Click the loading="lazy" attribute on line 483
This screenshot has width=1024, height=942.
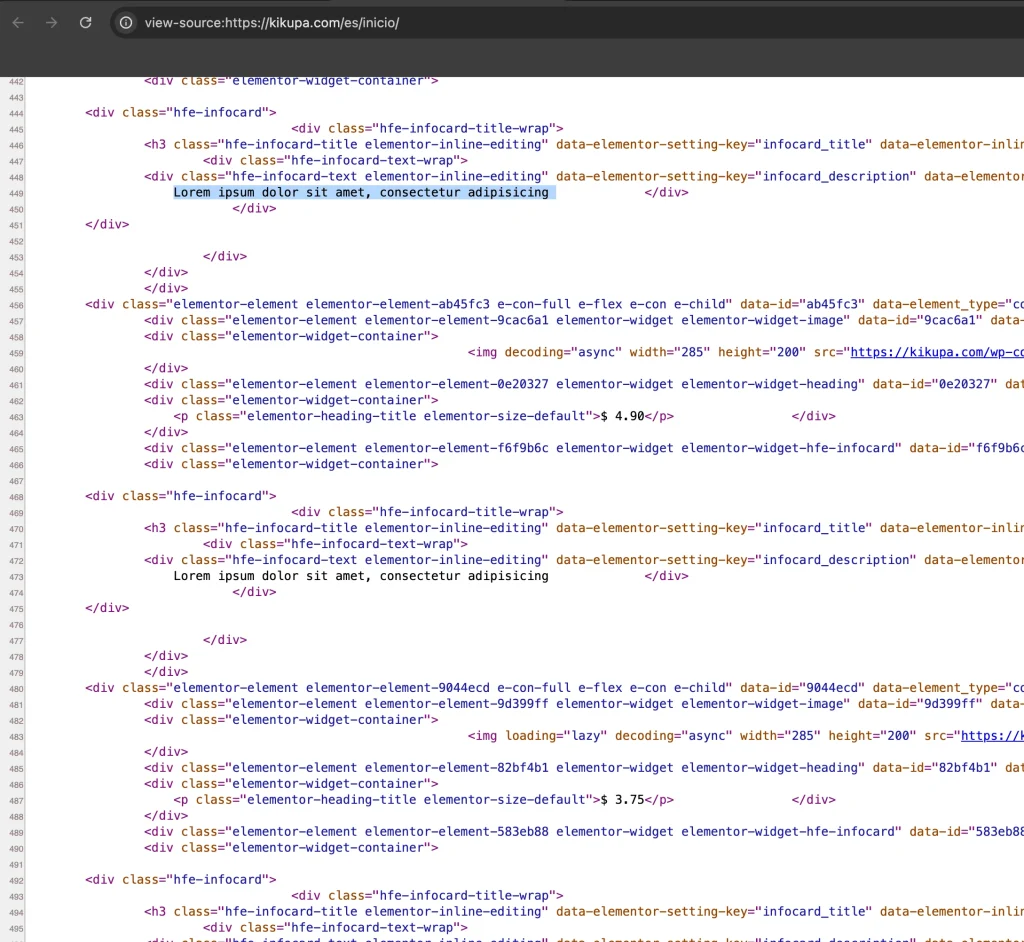click(556, 736)
